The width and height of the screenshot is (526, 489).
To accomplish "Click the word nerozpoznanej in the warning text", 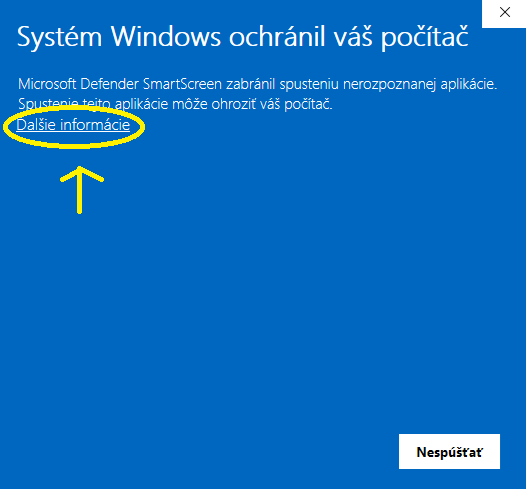I will click(x=389, y=85).
